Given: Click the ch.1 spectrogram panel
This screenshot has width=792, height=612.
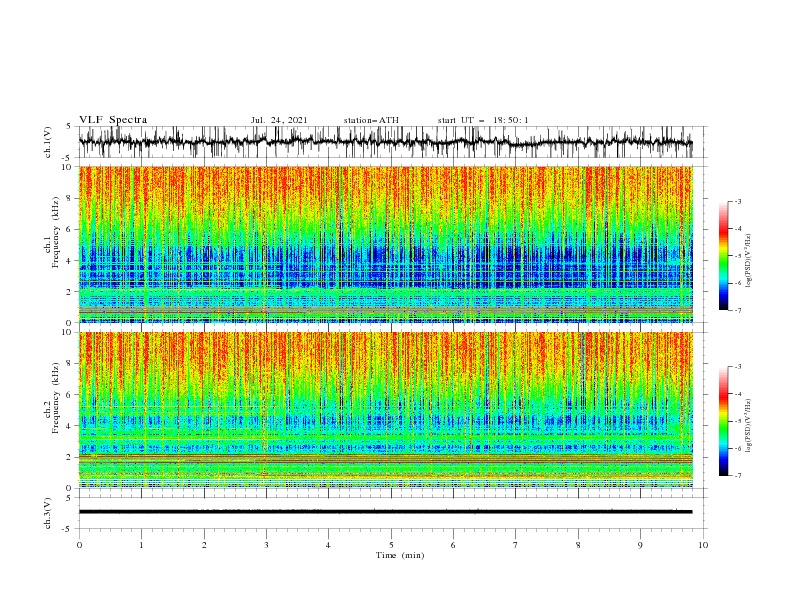Looking at the screenshot, I should [x=385, y=244].
